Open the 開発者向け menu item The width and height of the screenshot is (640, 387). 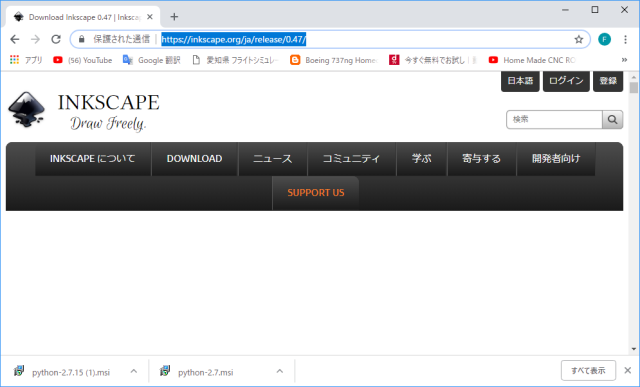[x=556, y=159]
